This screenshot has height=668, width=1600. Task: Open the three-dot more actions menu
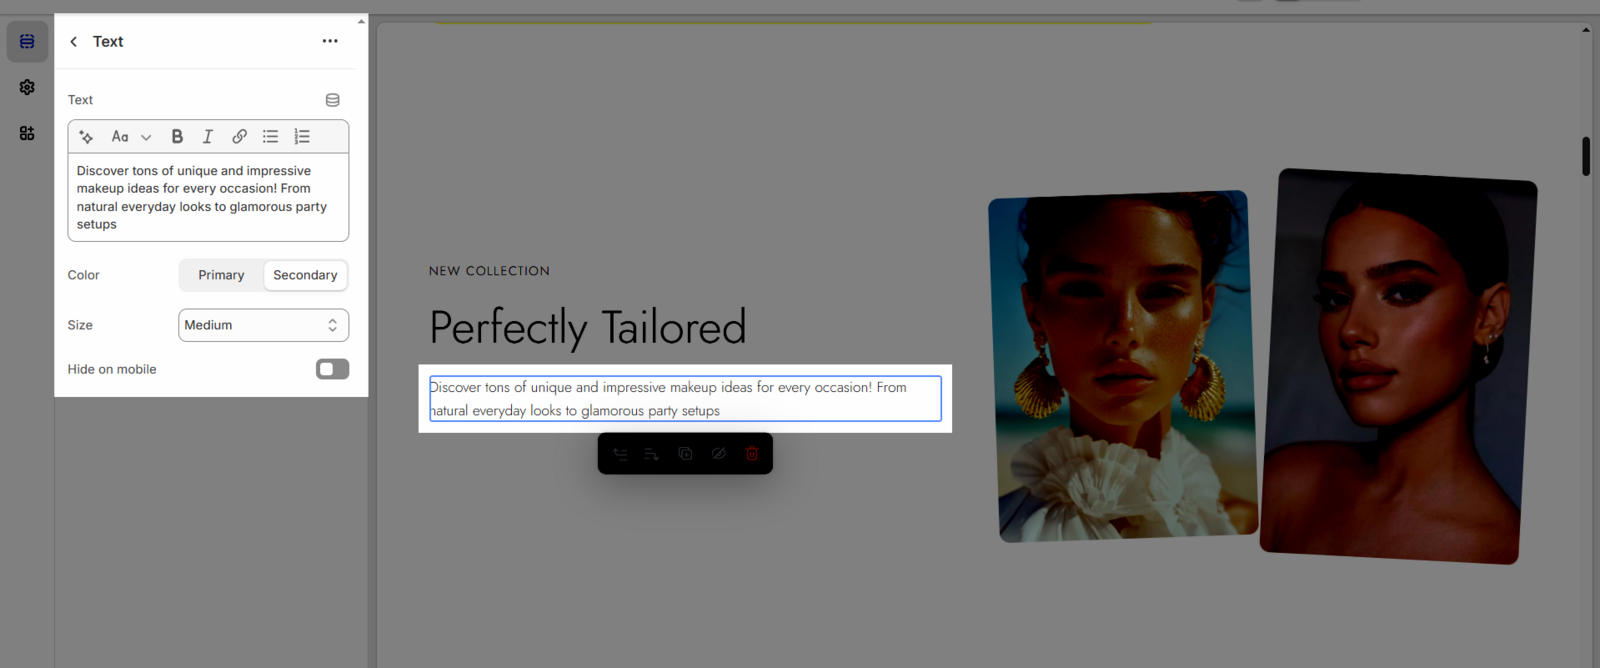tap(330, 41)
